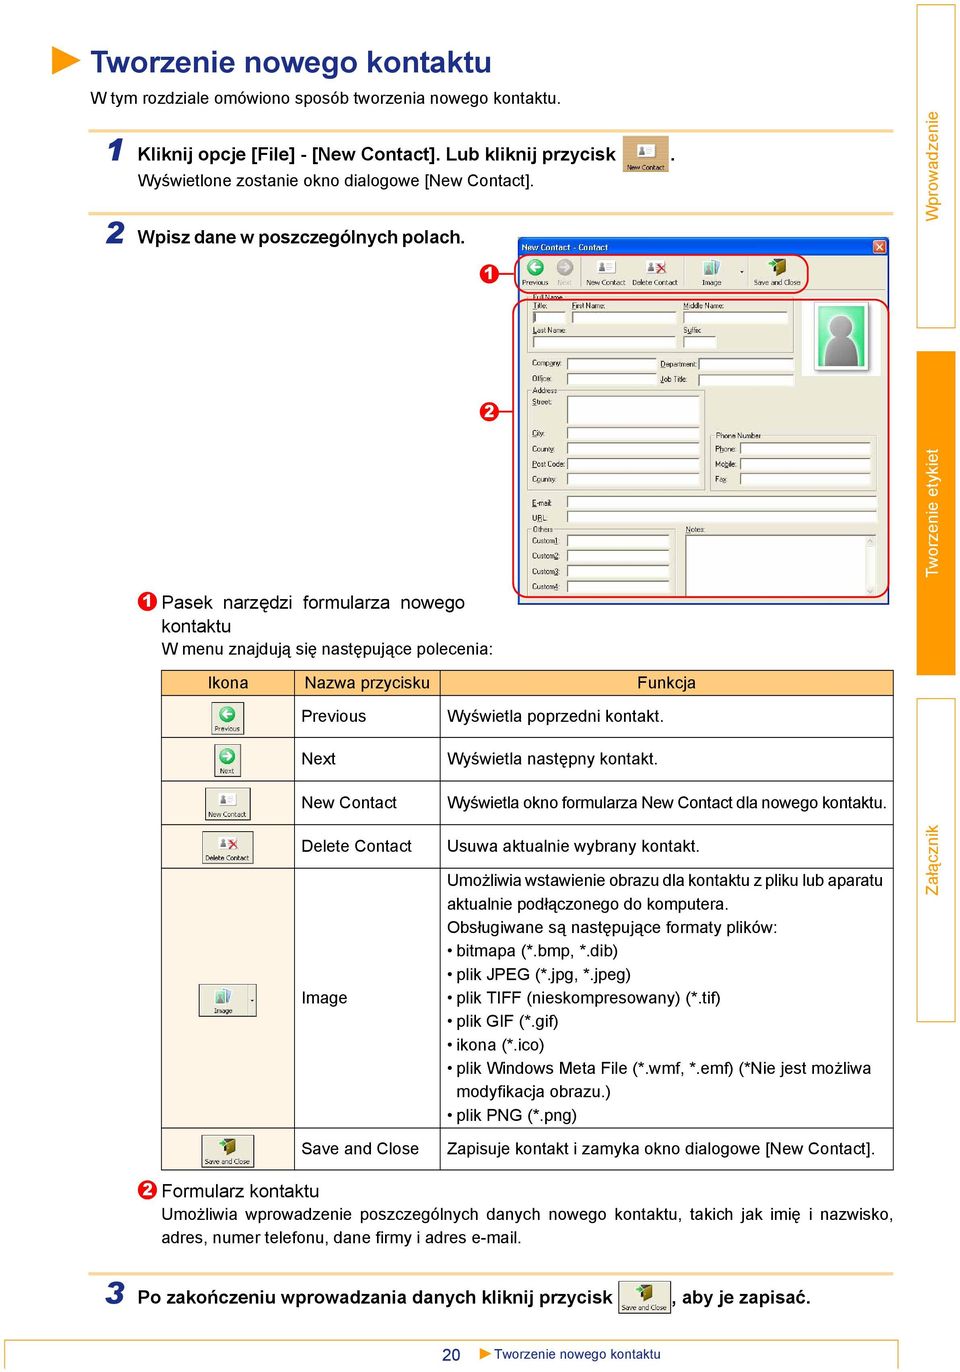Click the City input field
The image size is (960, 1372).
(x=633, y=434)
